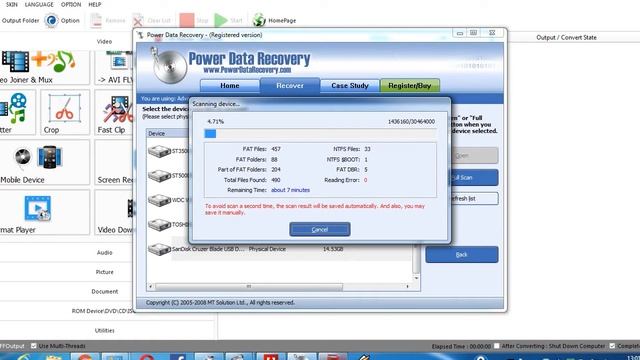Expand the Video category header
This screenshot has width=640, height=360.
coord(104,41)
